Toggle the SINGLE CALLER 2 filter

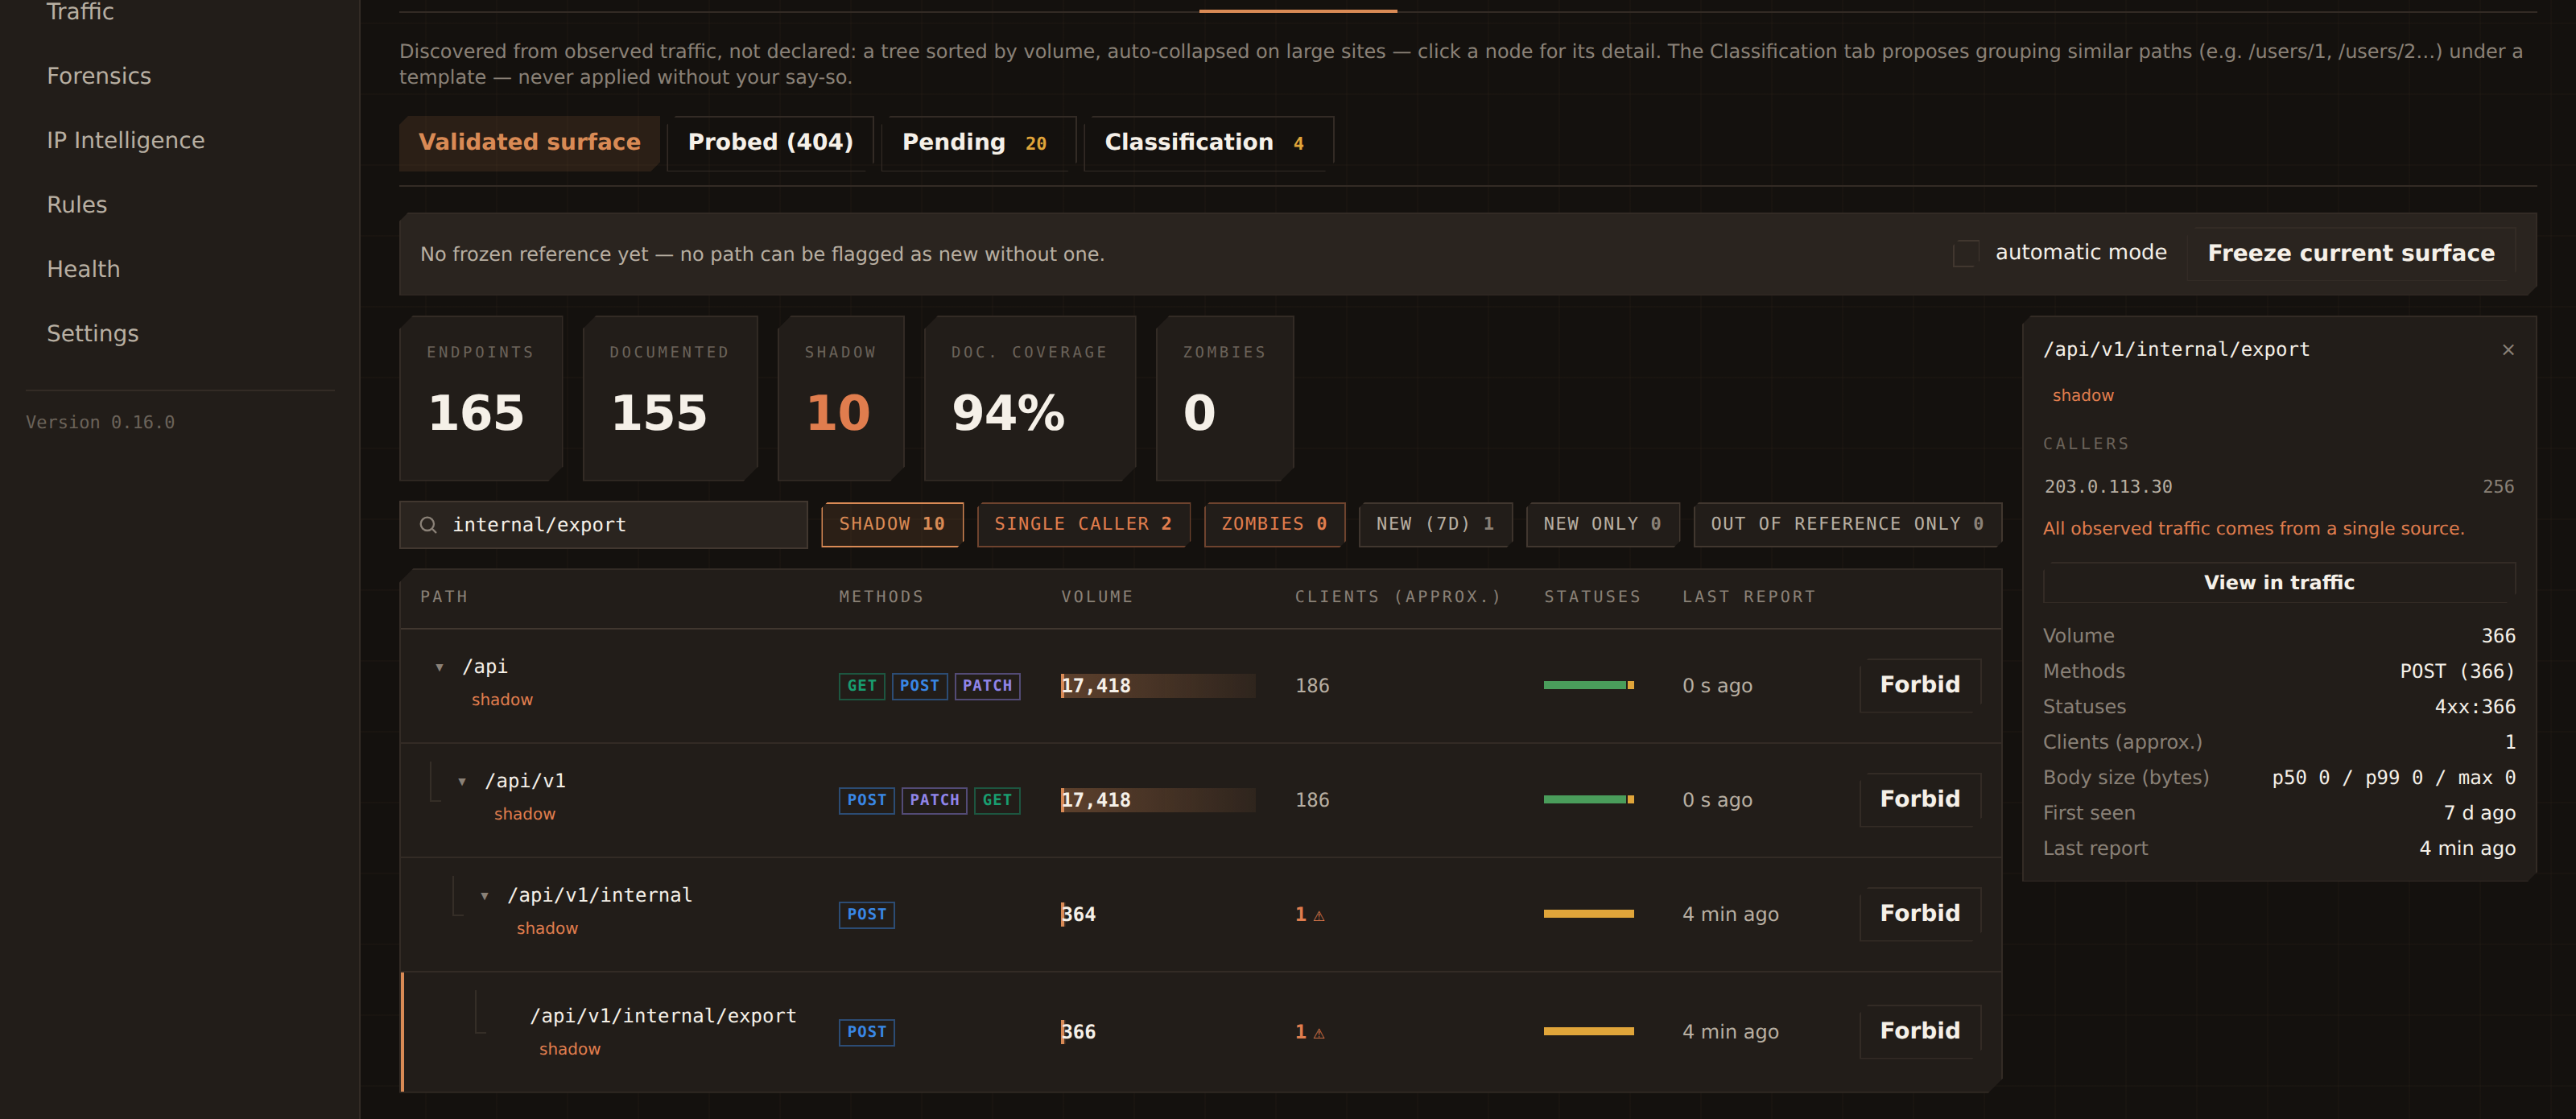tap(1083, 524)
